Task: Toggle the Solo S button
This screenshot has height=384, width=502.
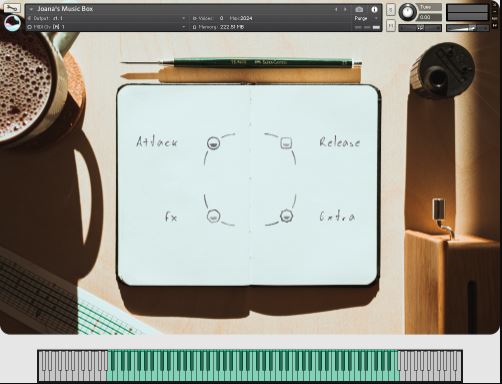Action: pos(391,10)
